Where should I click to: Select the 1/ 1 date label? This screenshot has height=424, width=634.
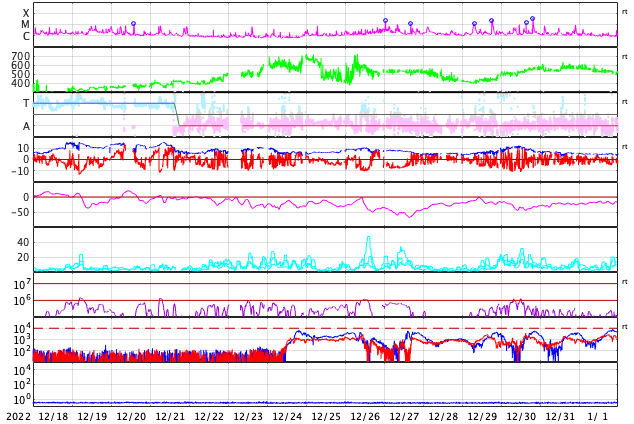(598, 416)
